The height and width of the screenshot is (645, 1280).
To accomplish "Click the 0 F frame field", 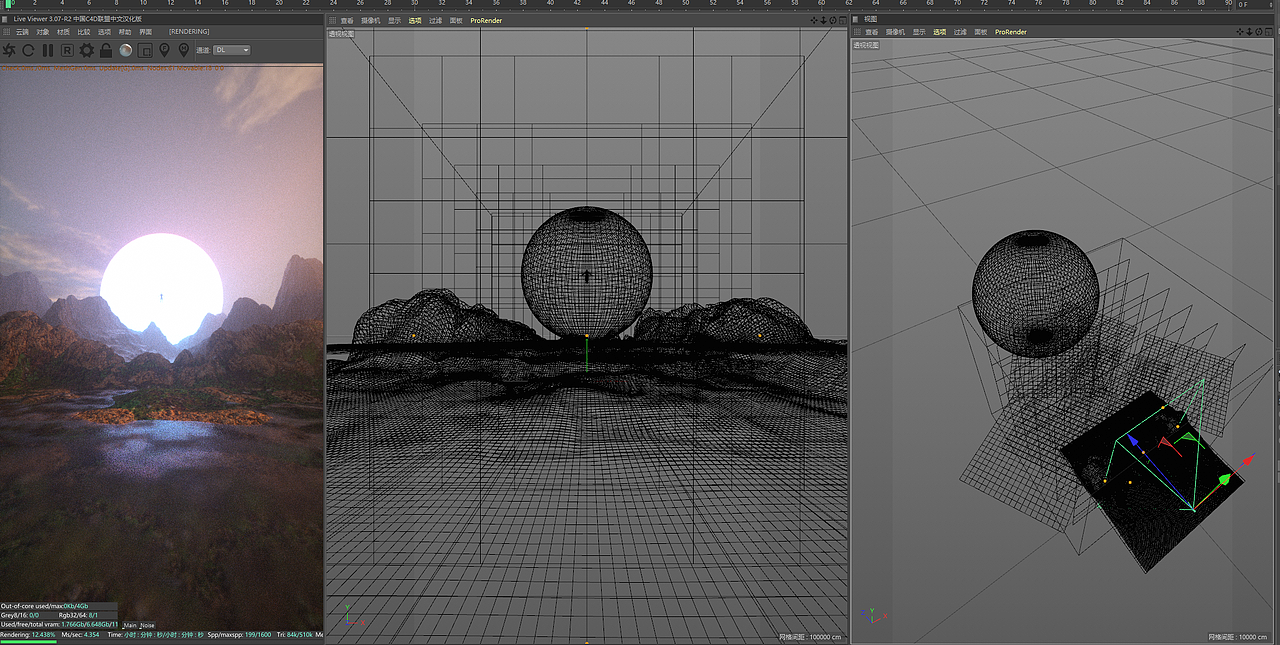I will click(x=1255, y=5).
